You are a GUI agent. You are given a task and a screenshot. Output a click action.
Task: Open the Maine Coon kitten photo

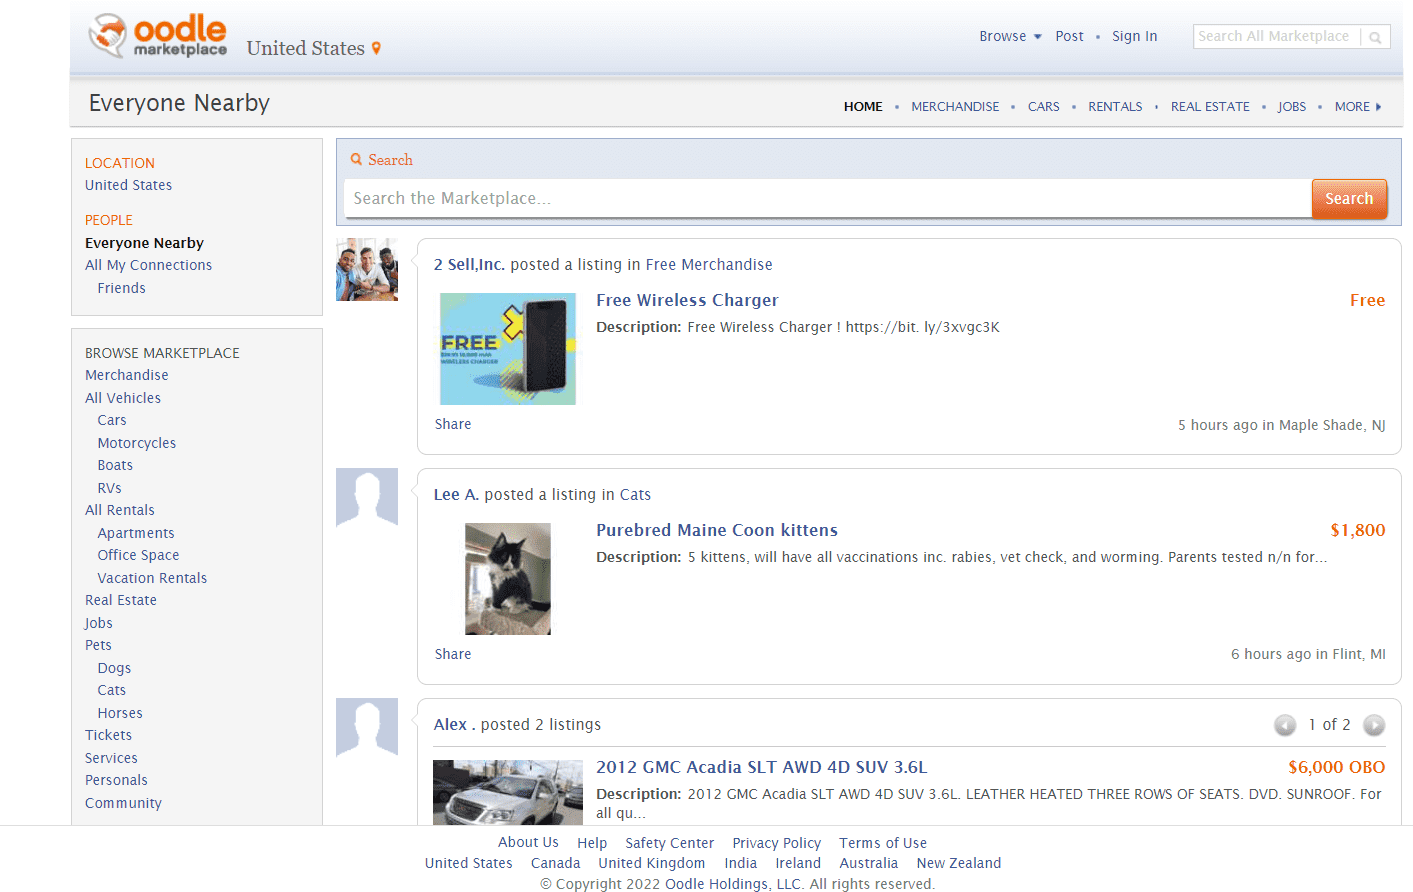(x=508, y=579)
